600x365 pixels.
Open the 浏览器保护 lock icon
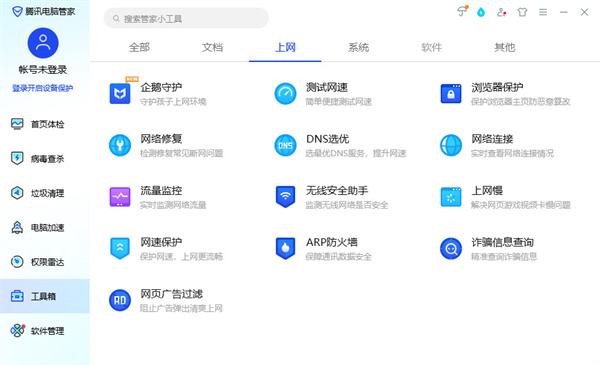(451, 93)
